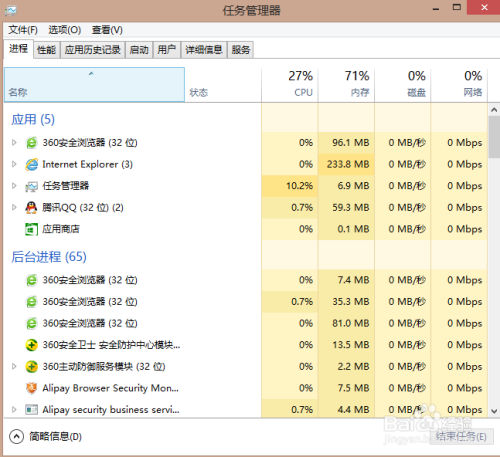Switch to the 性能 tab

point(47,50)
